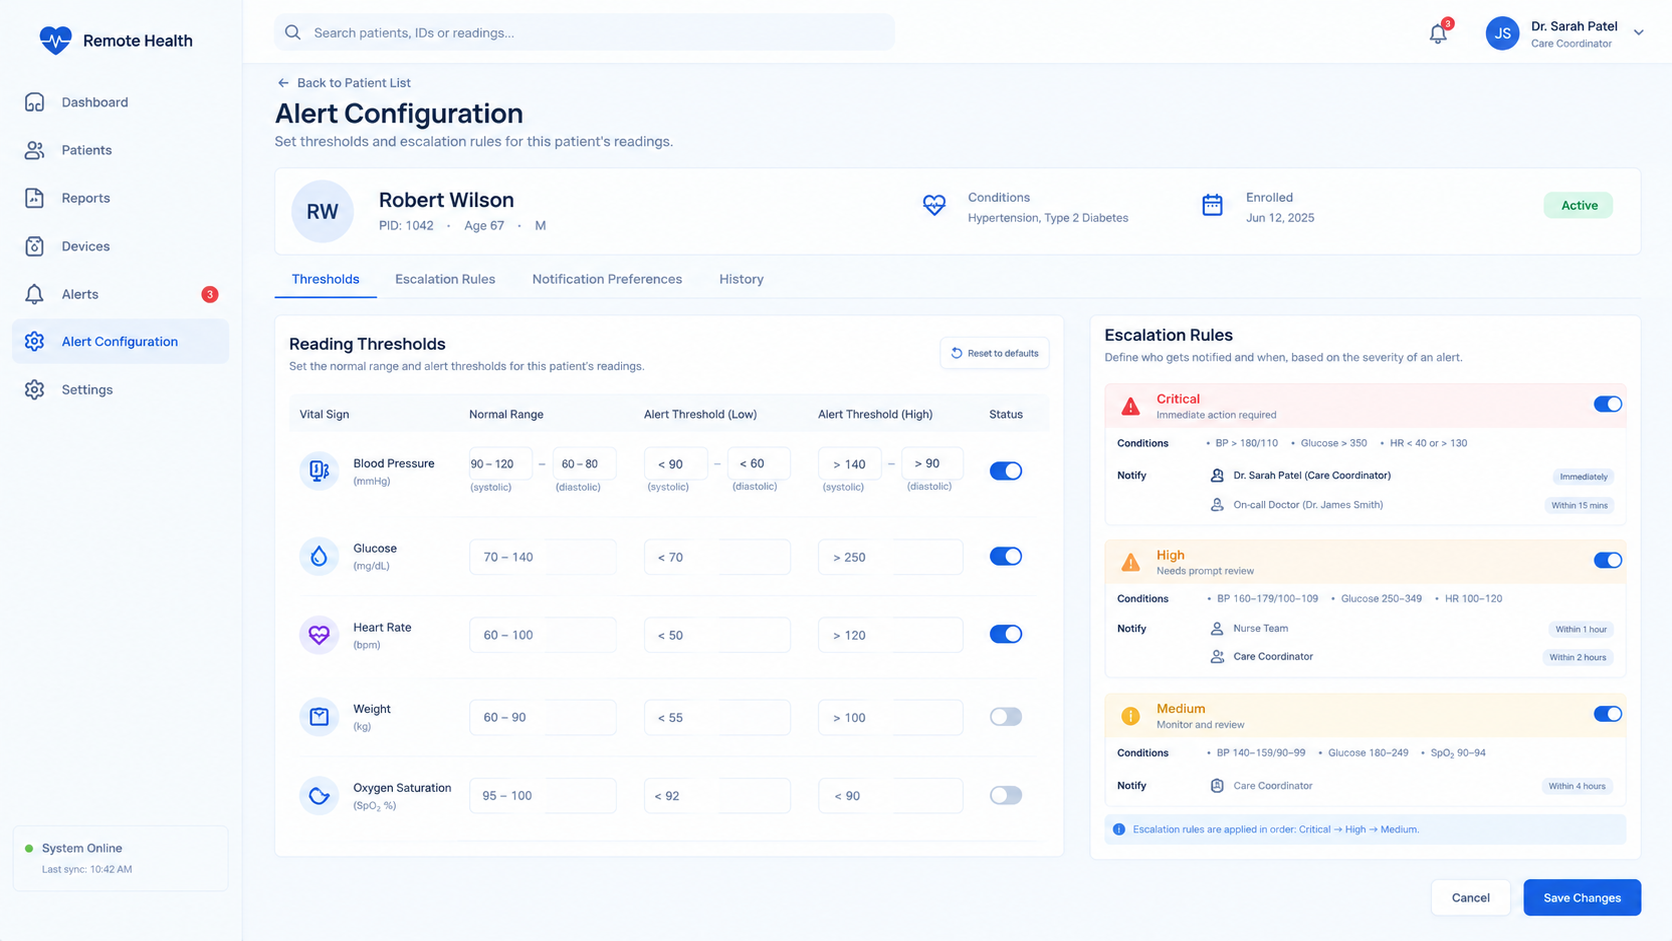Click the Save Changes button
1672x941 pixels.
pyautogui.click(x=1582, y=898)
